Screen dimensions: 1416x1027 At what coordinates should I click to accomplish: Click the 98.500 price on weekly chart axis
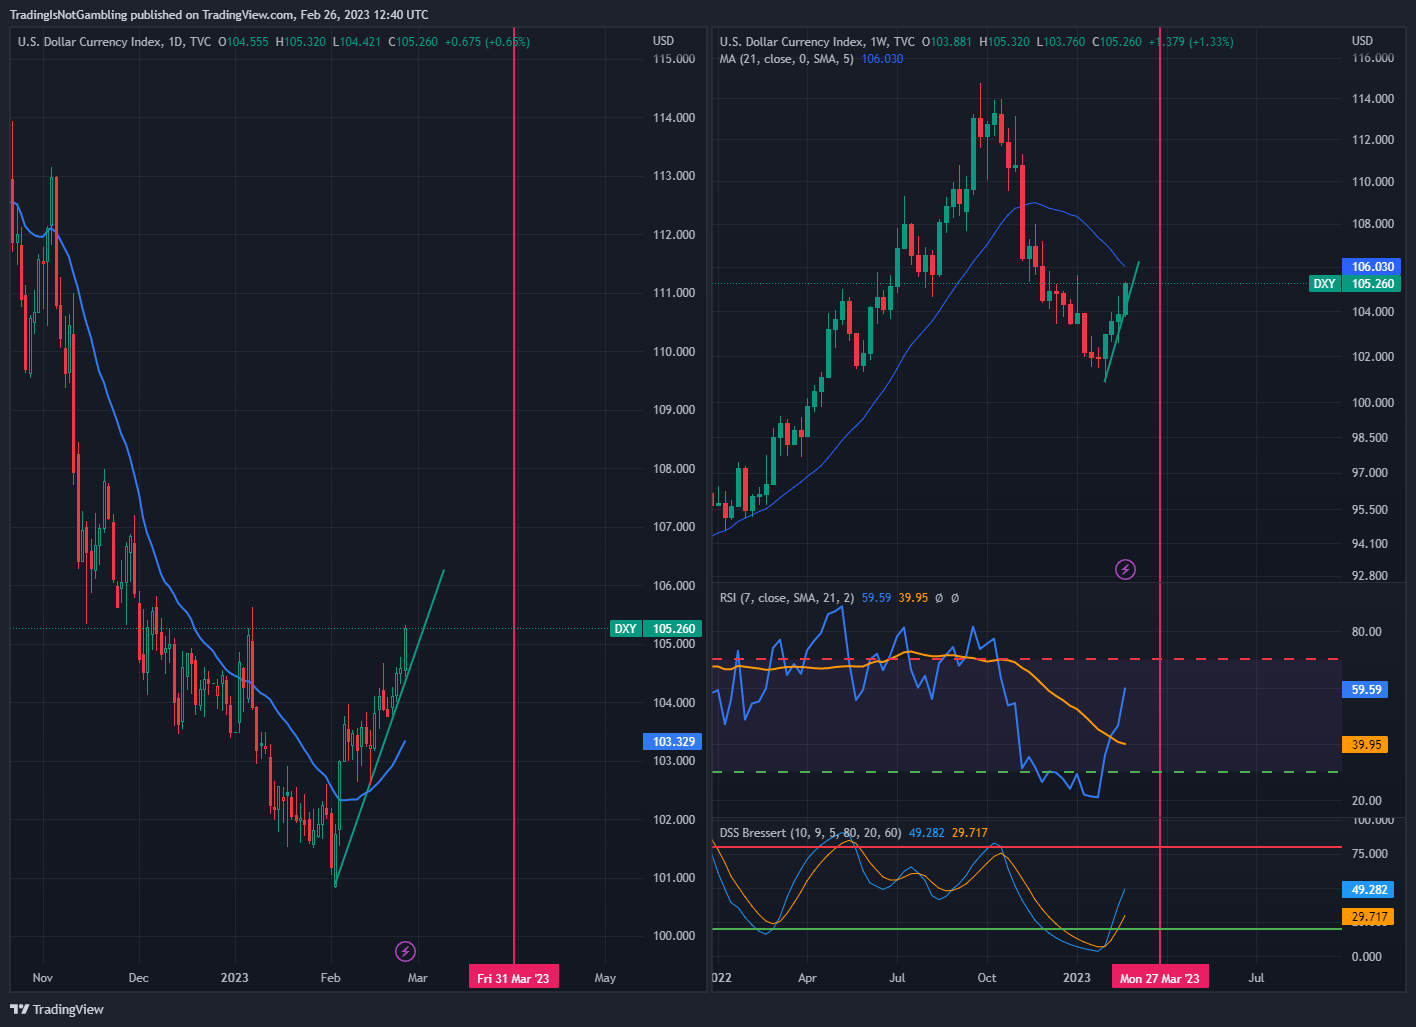1370,438
